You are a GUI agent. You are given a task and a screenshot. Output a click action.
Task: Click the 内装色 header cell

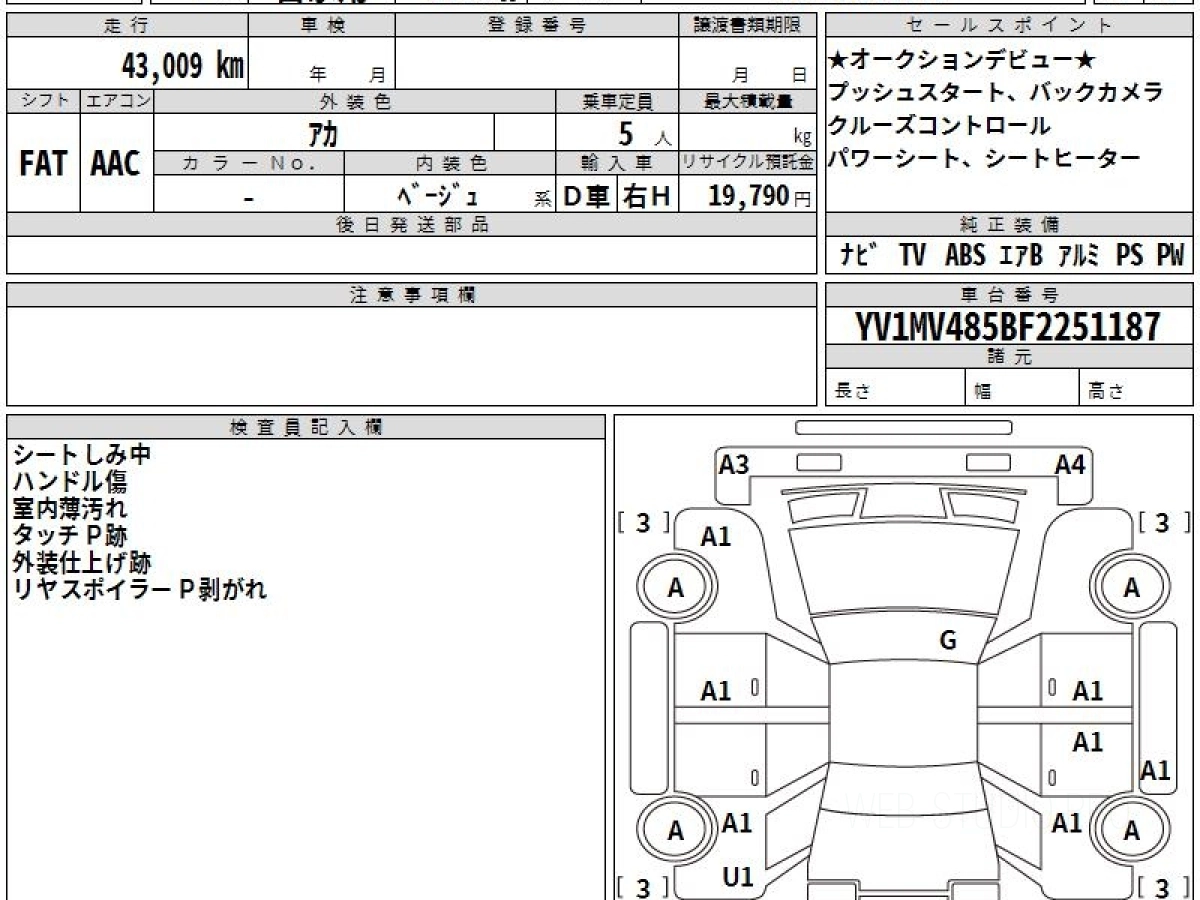click(450, 162)
